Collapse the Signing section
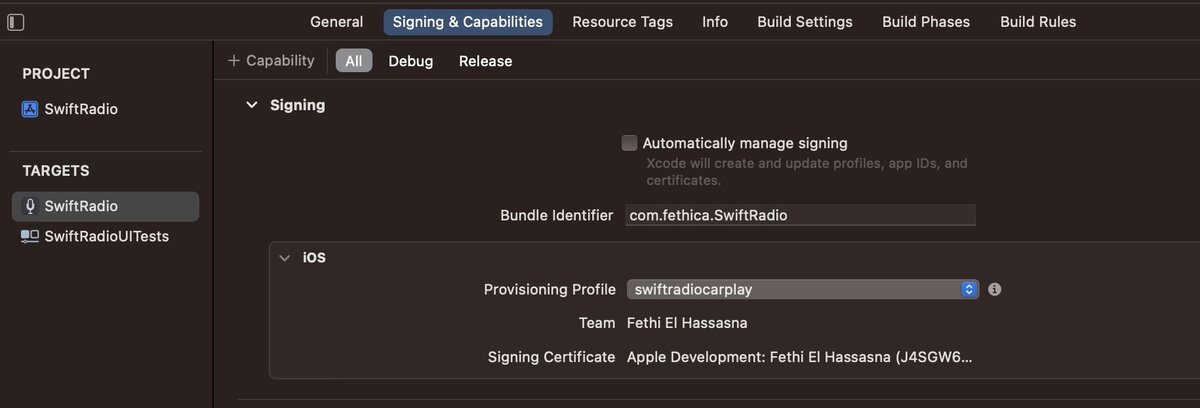 (252, 105)
